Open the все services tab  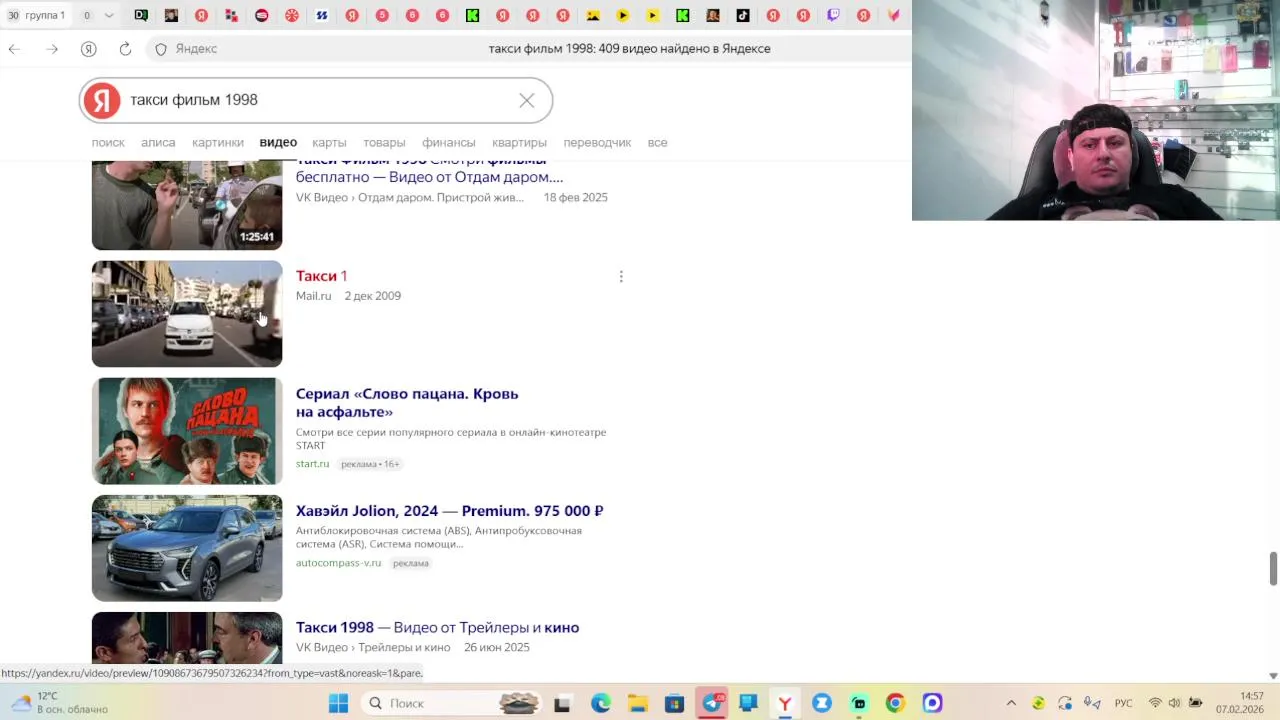point(657,142)
